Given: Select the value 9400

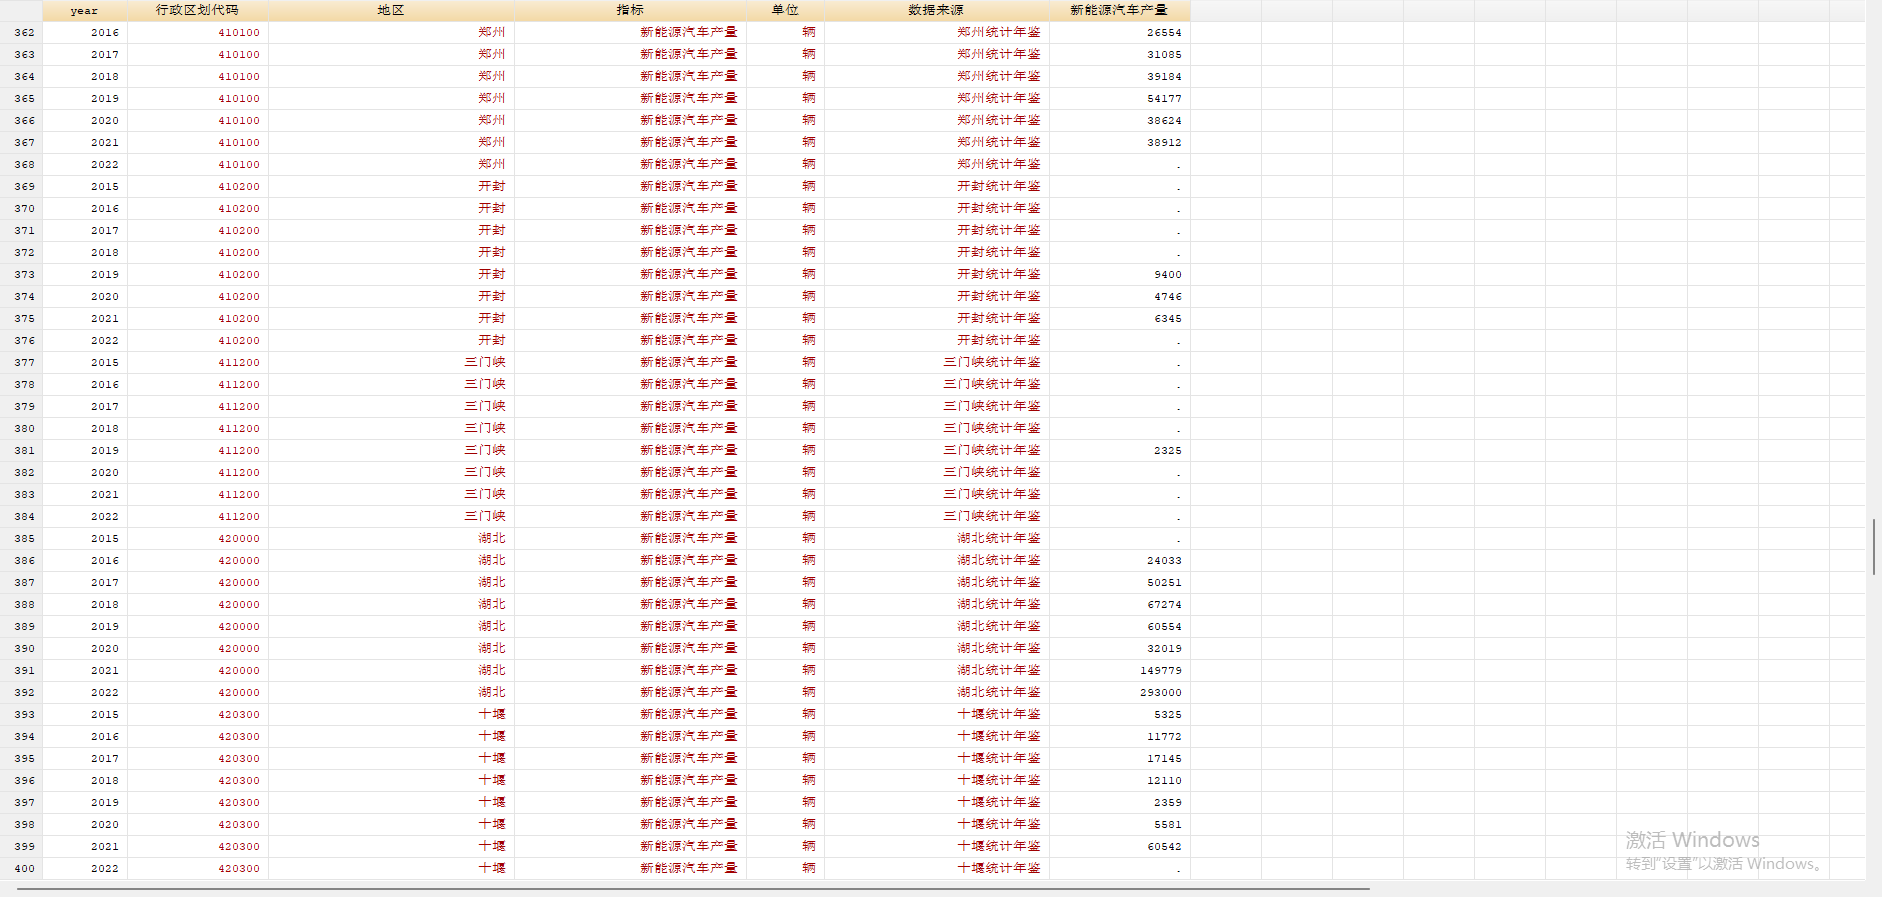Looking at the screenshot, I should point(1168,275).
